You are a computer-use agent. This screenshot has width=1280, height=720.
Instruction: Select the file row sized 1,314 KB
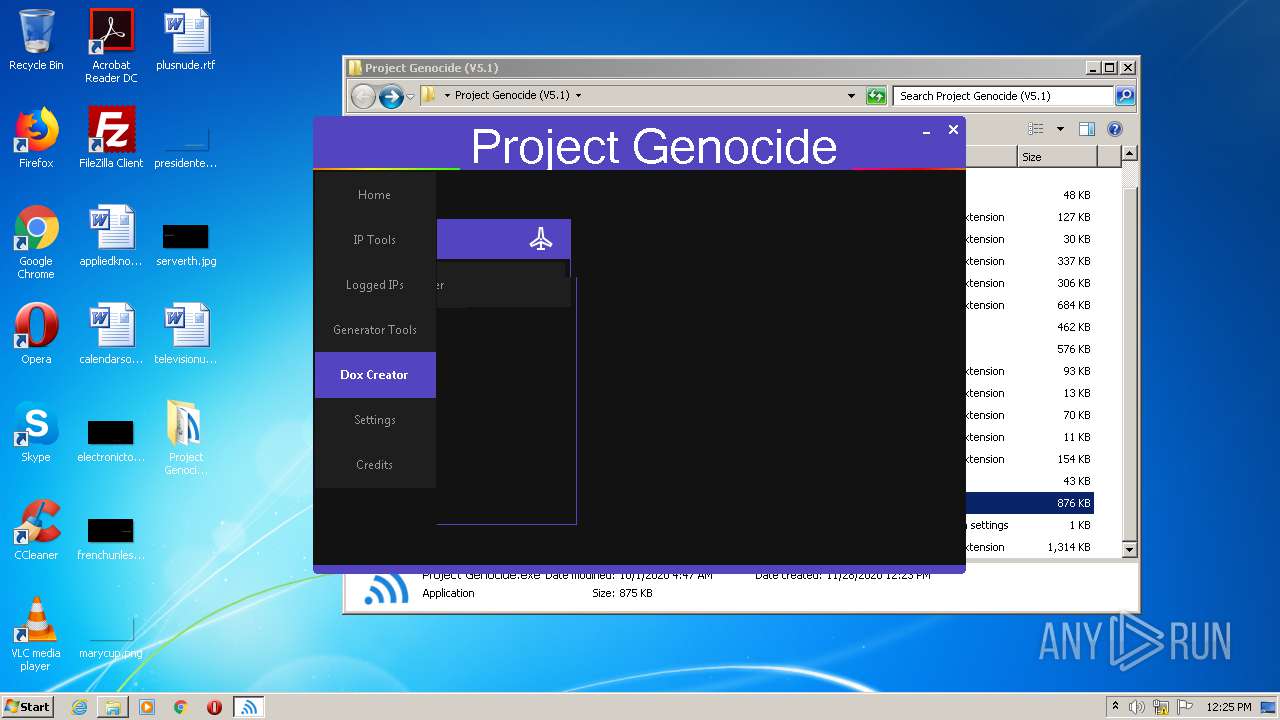1029,547
